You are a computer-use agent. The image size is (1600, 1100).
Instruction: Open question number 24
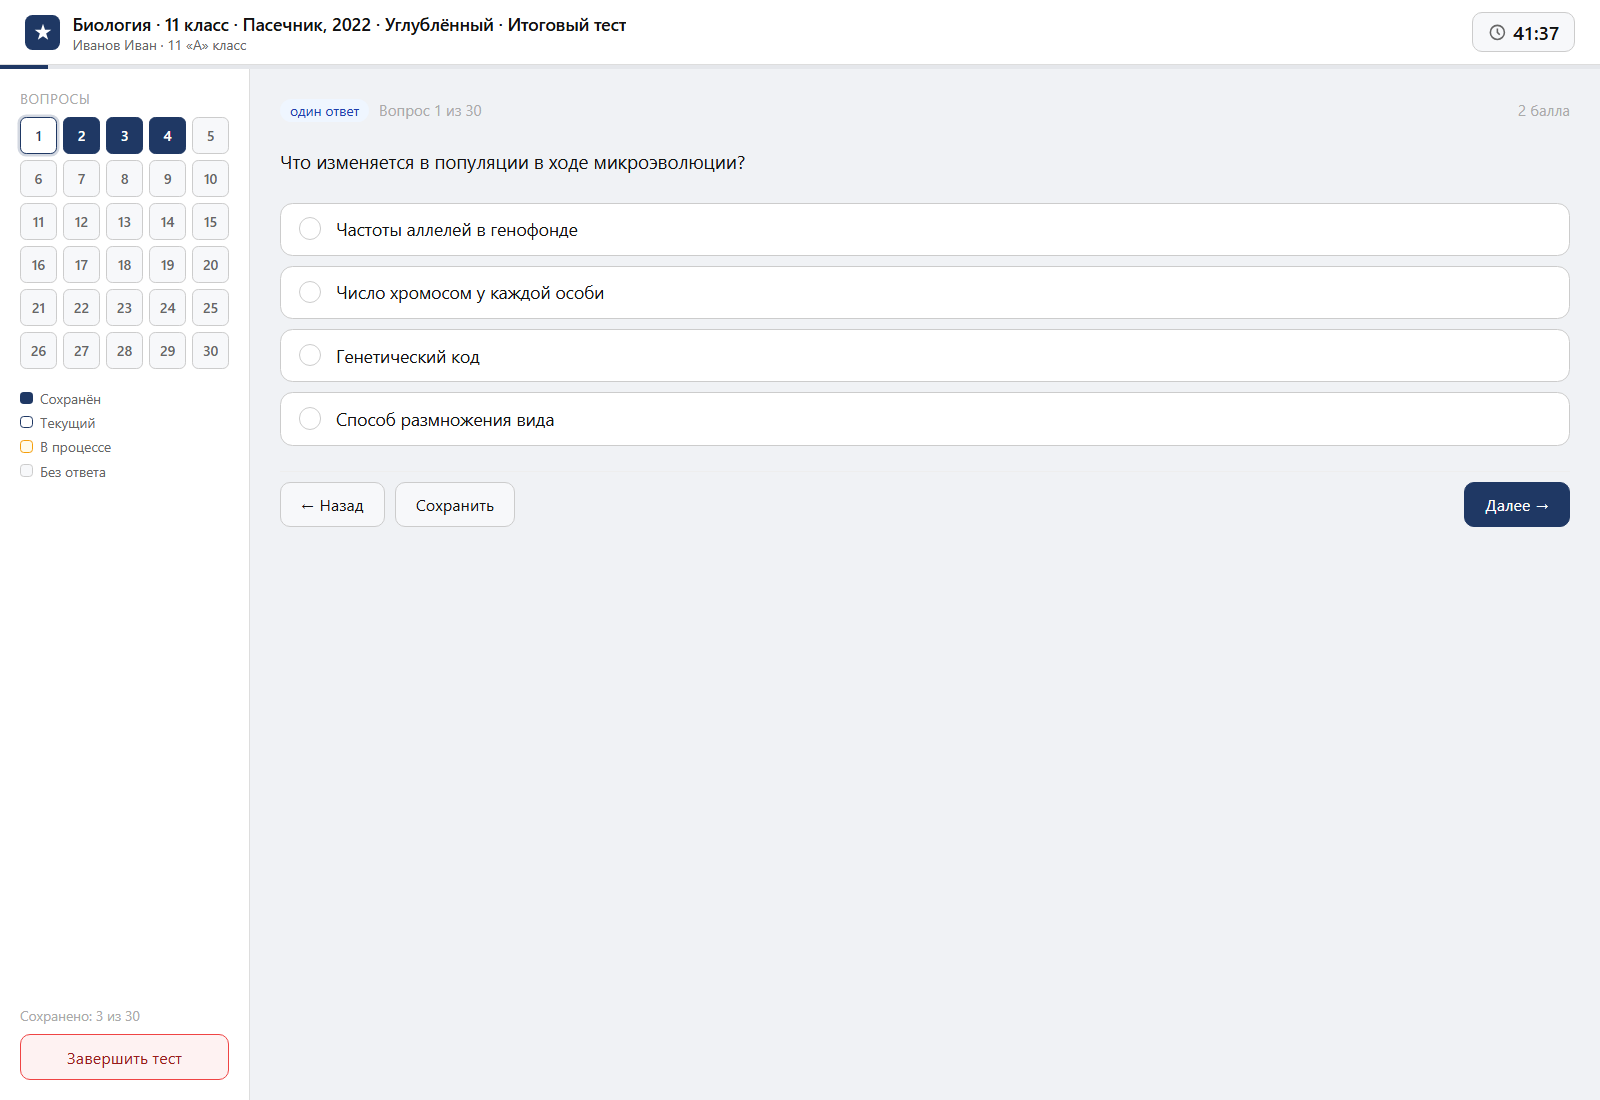tap(167, 308)
